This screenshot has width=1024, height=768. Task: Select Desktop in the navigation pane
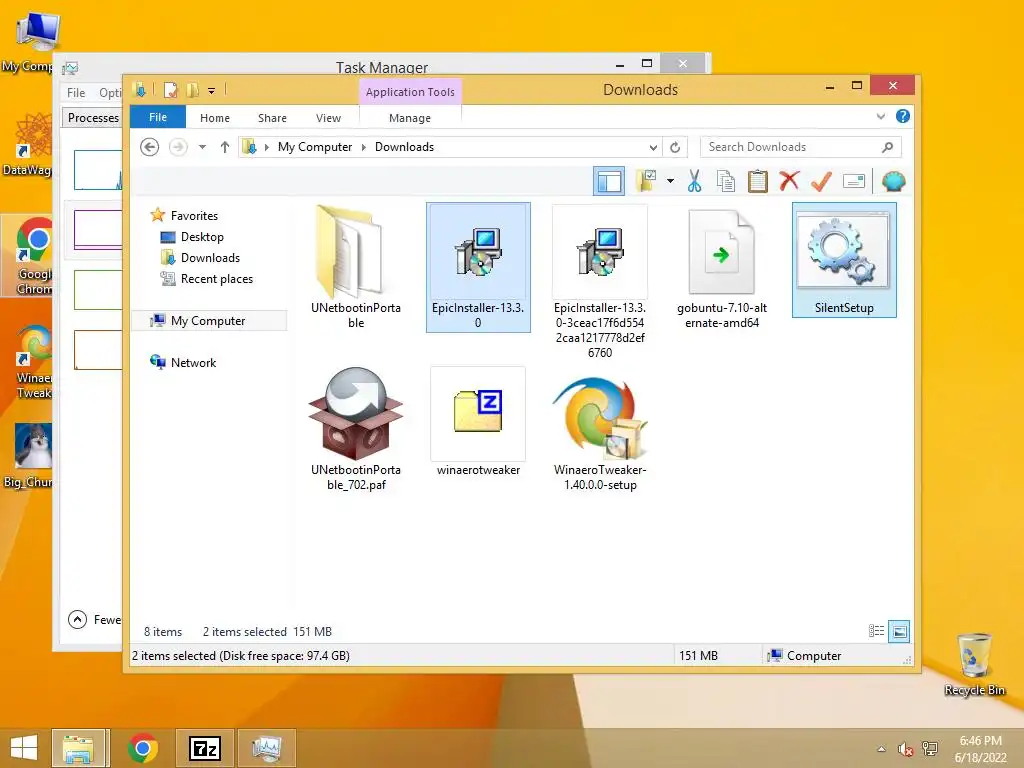tap(202, 236)
